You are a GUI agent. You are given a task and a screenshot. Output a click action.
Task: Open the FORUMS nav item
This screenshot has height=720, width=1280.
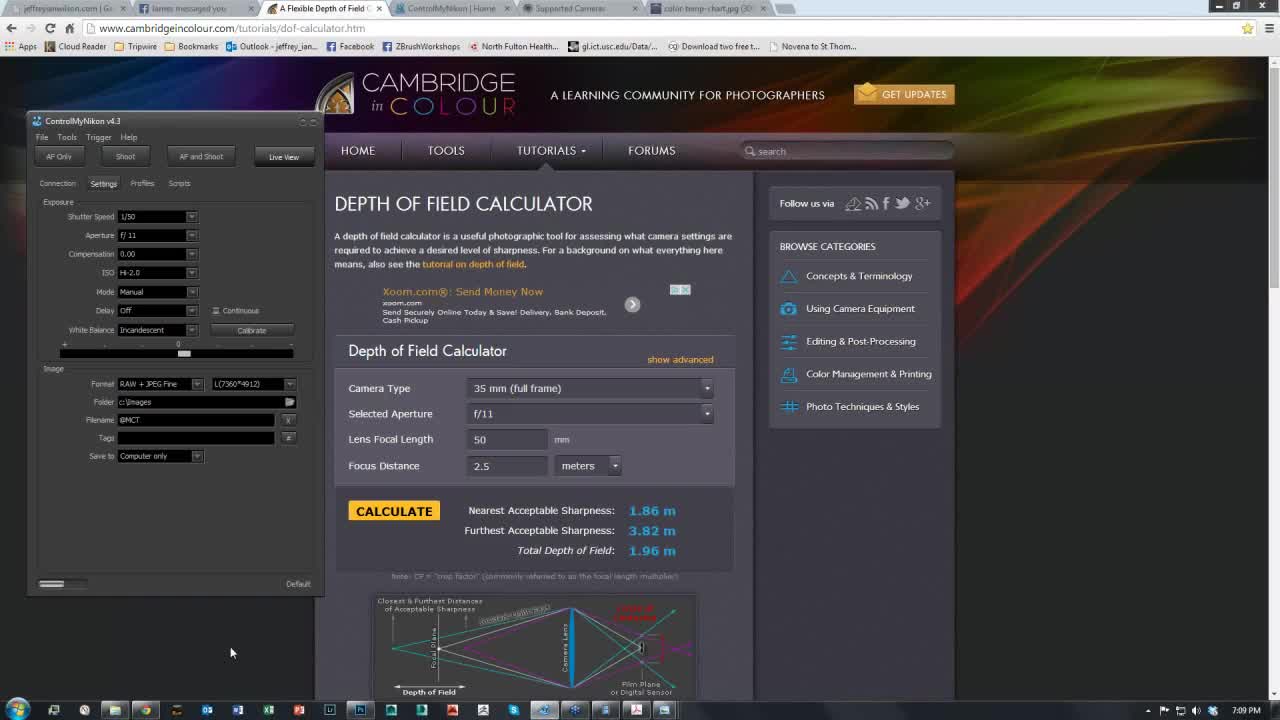(x=652, y=150)
